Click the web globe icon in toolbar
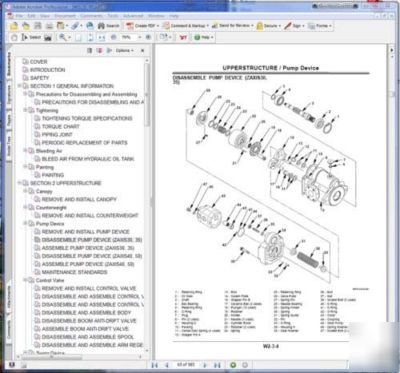 (90, 26)
